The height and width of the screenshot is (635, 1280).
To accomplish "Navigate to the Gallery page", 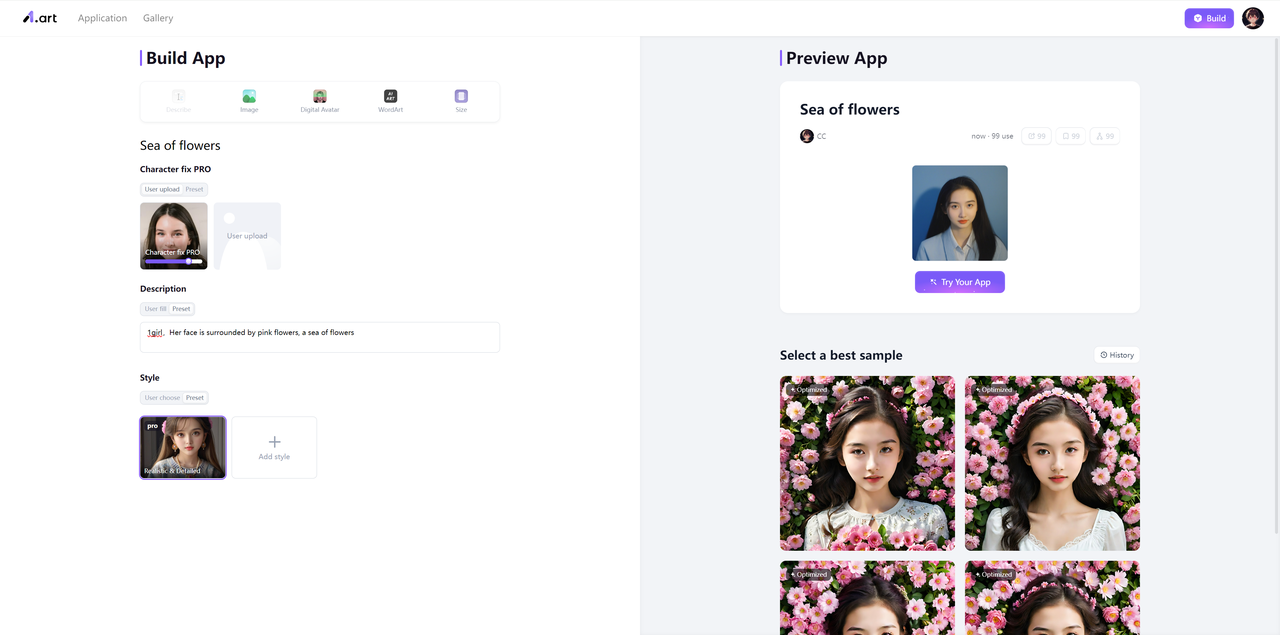I will tap(158, 18).
